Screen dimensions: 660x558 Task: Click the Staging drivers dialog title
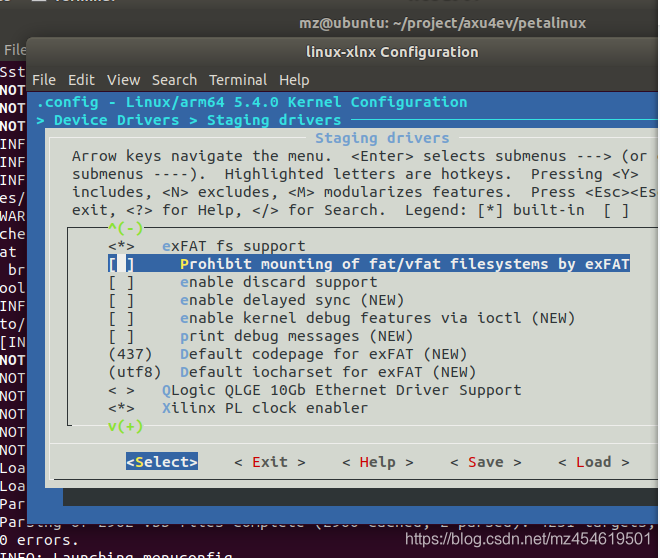pyautogui.click(x=382, y=138)
